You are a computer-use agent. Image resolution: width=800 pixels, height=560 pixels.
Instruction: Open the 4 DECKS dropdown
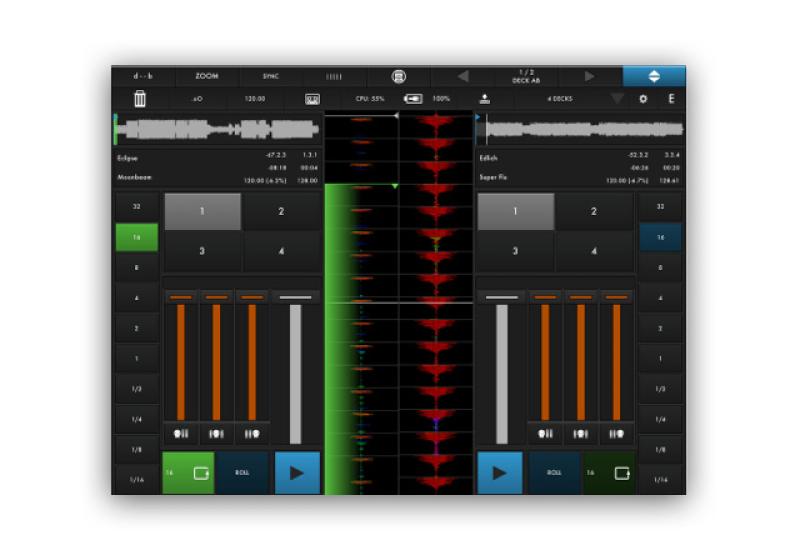pyautogui.click(x=559, y=99)
